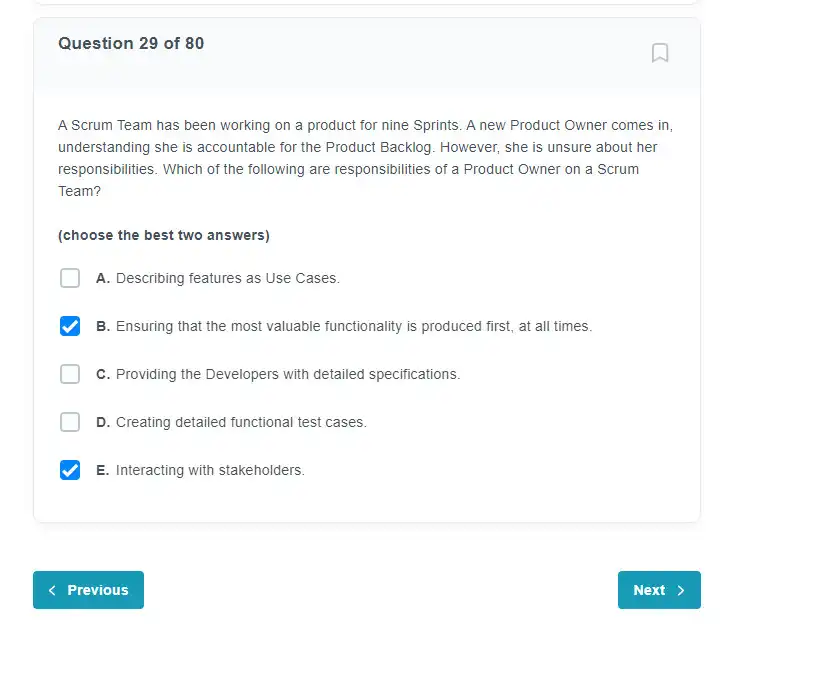This screenshot has height=673, width=833.
Task: Click the bold letter 'E.' option marker
Action: point(103,471)
